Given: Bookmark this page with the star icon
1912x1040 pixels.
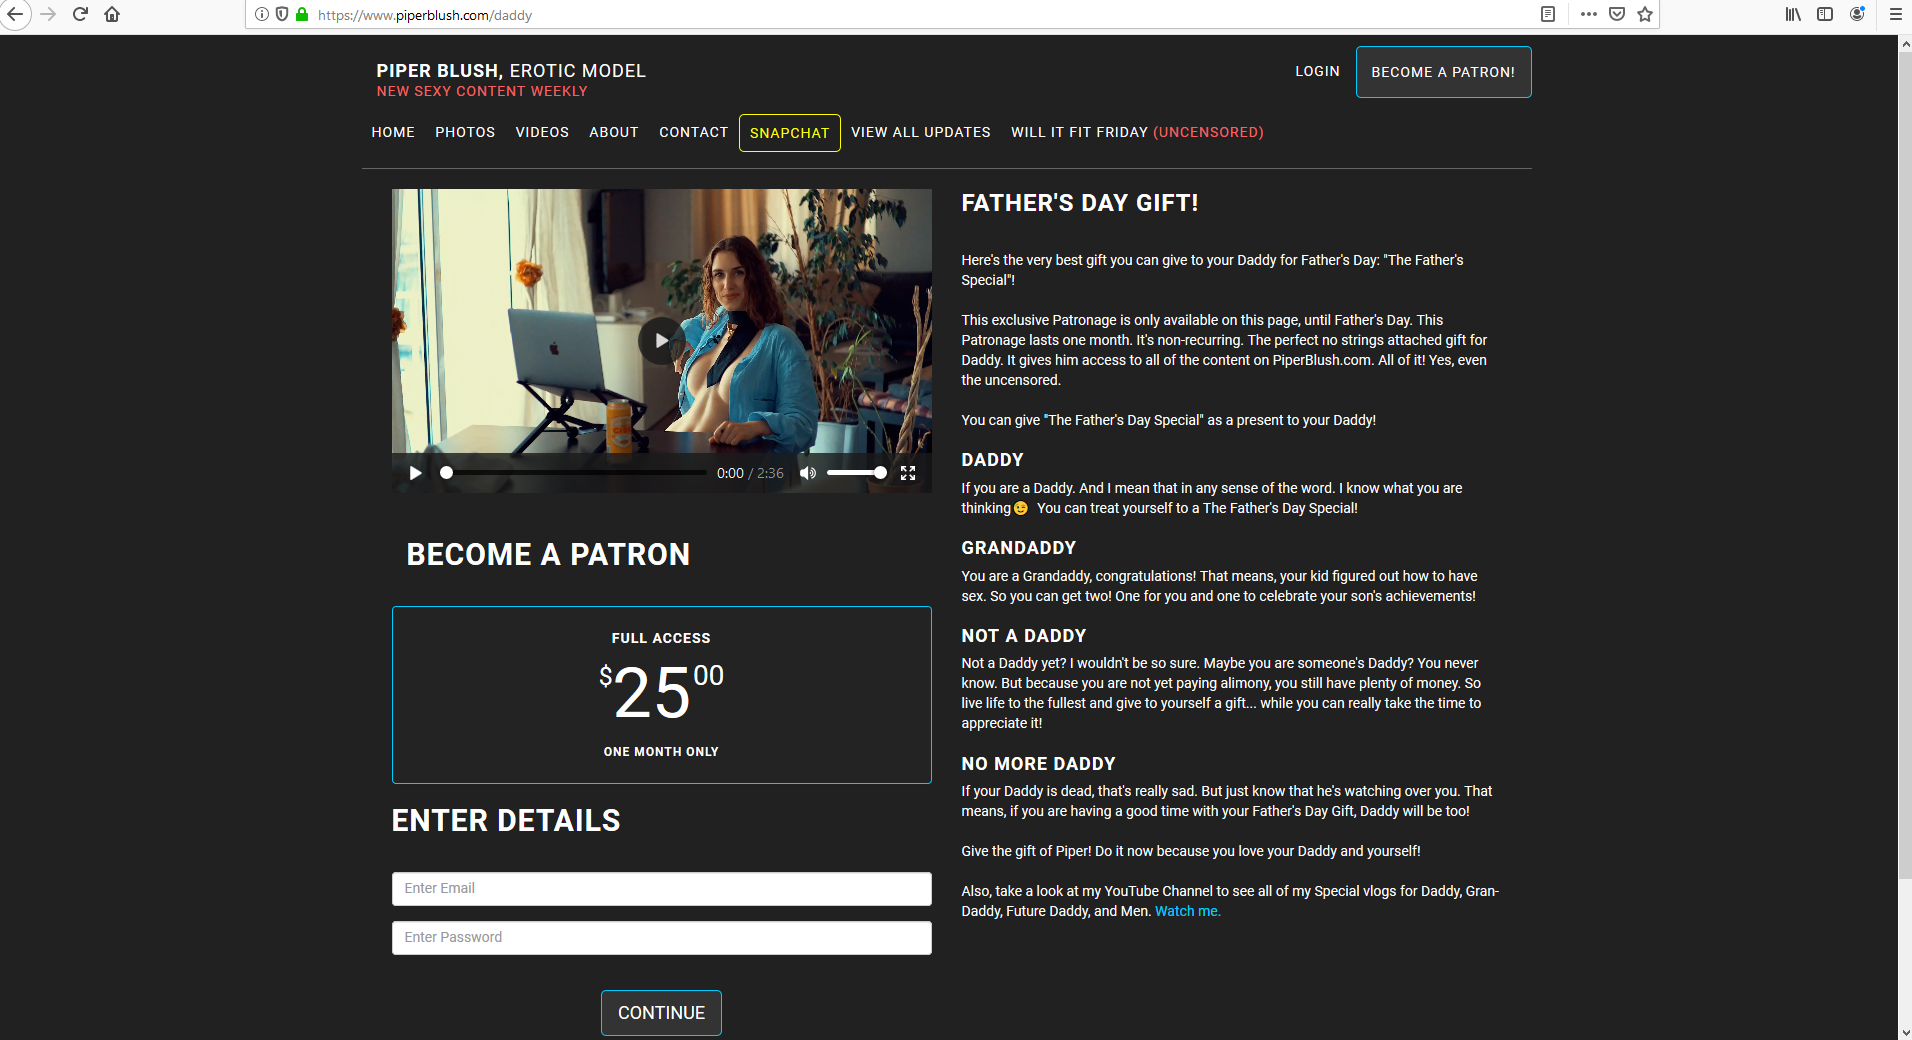Looking at the screenshot, I should pos(1645,14).
